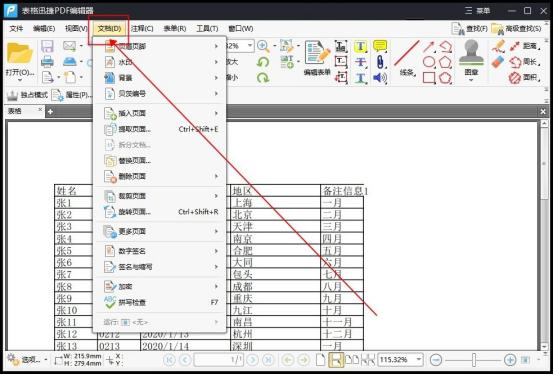Screen dimensions: 554x375
Task: Choose 提取页面... from the document menu
Action: point(160,129)
